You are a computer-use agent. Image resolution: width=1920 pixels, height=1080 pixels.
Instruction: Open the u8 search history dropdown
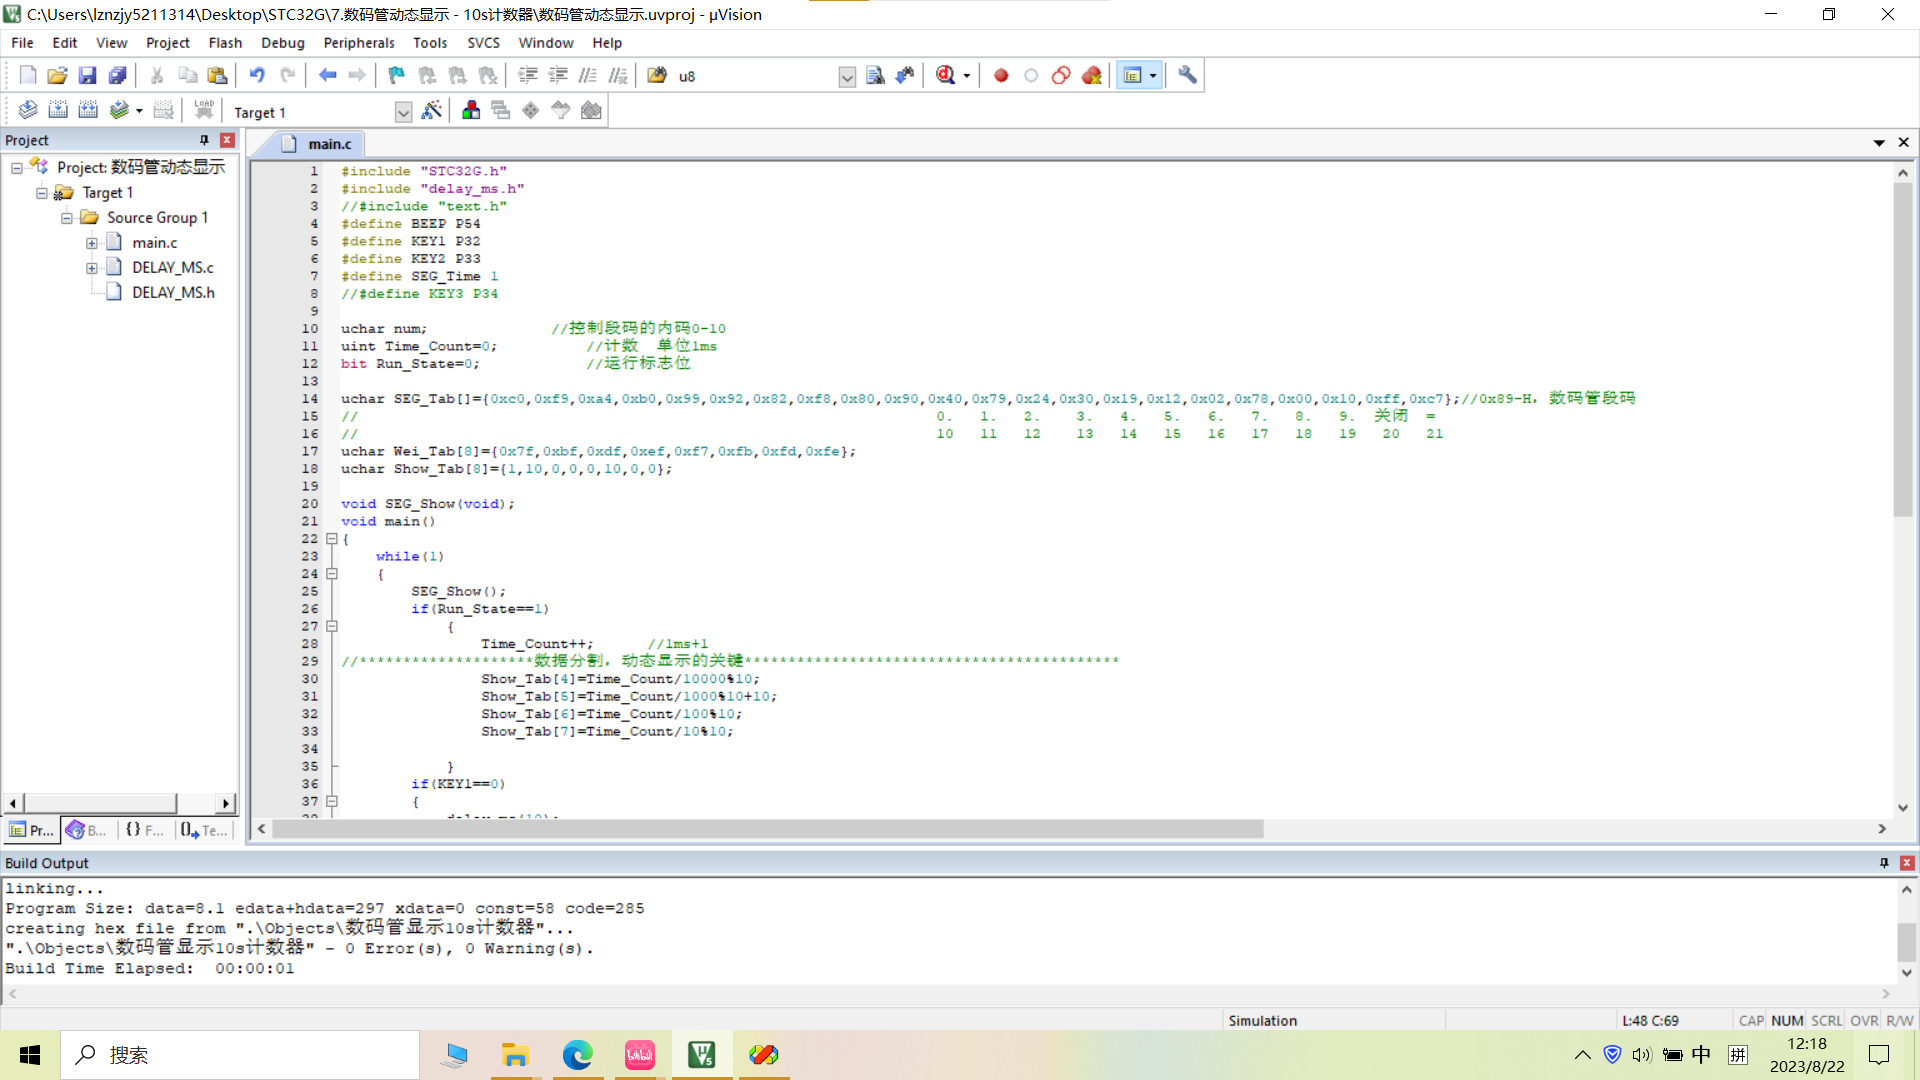tap(847, 77)
